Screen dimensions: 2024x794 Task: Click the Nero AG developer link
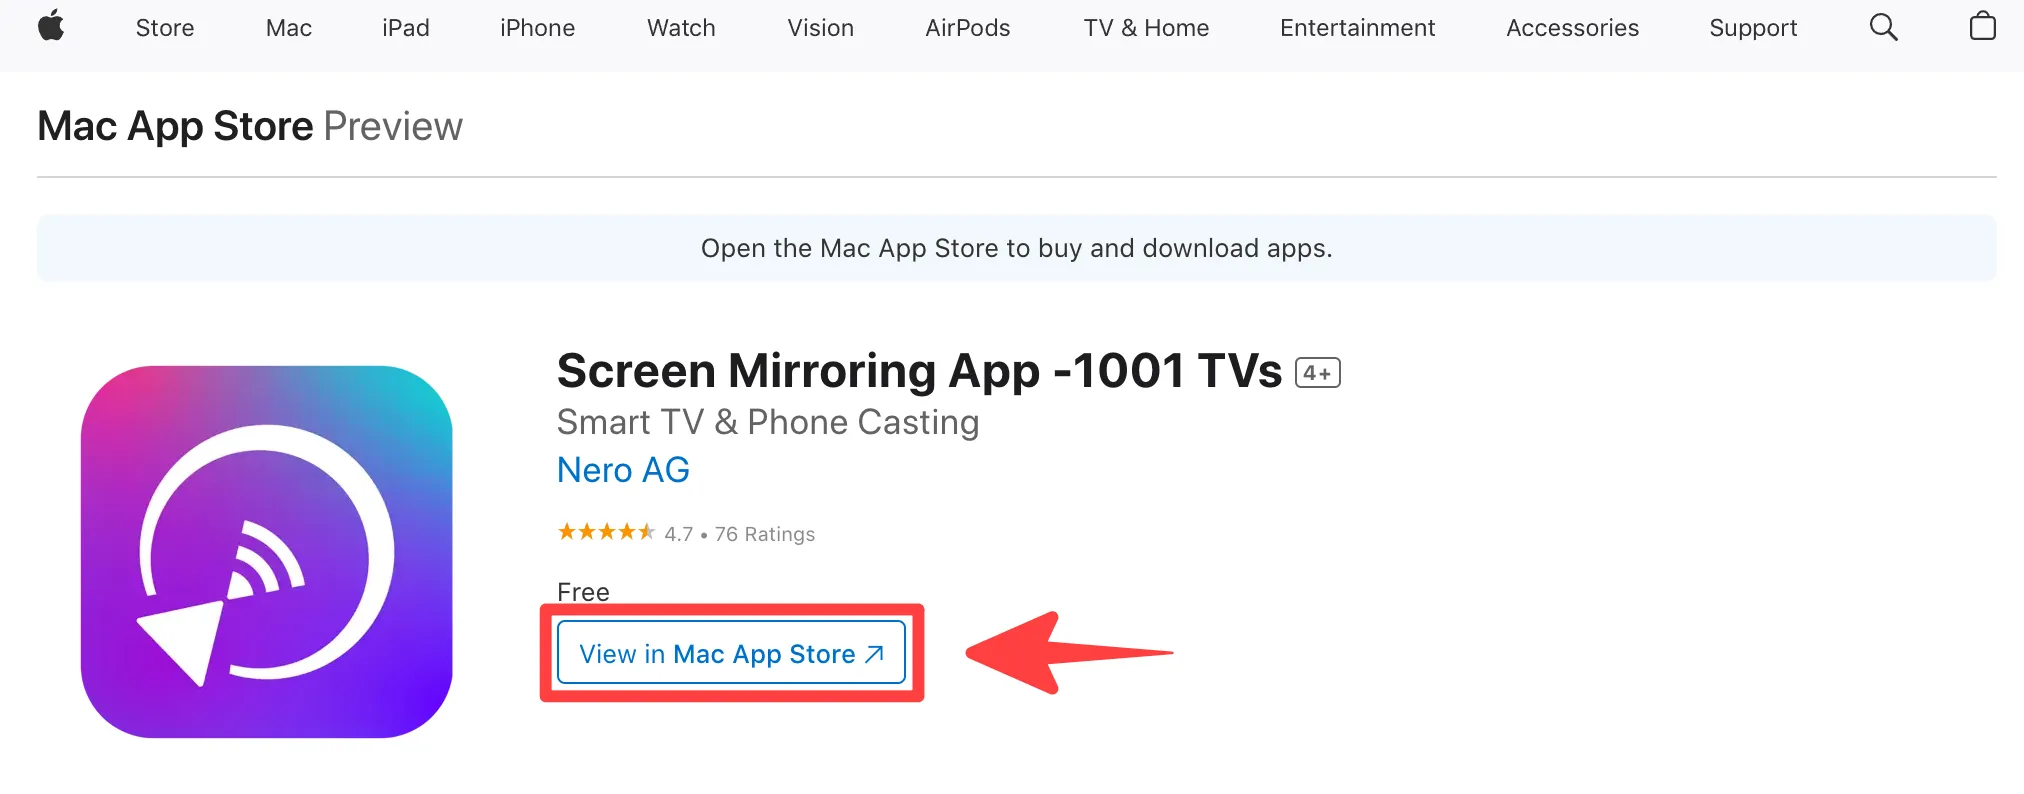point(623,470)
